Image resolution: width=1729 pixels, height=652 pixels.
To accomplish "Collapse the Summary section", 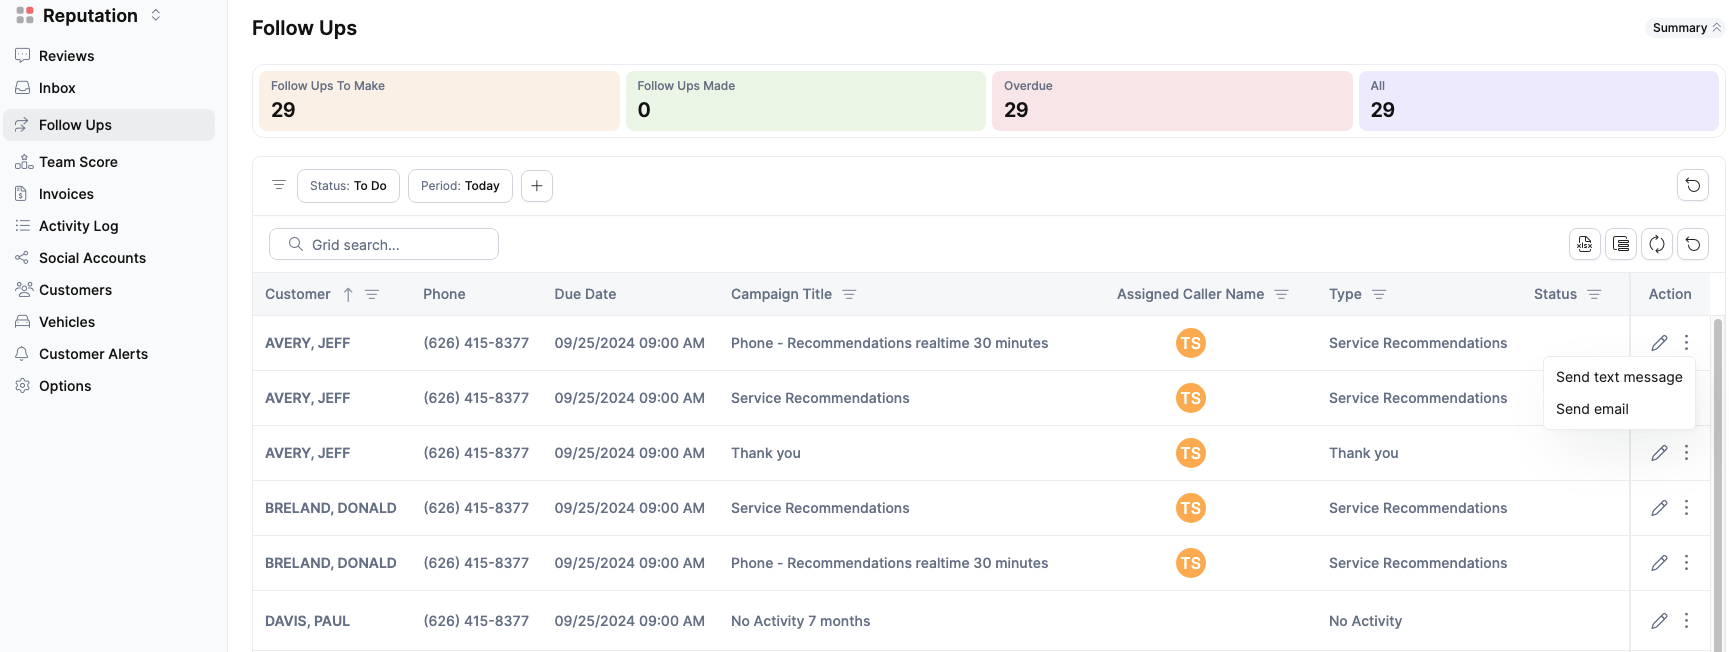I will 1686,28.
